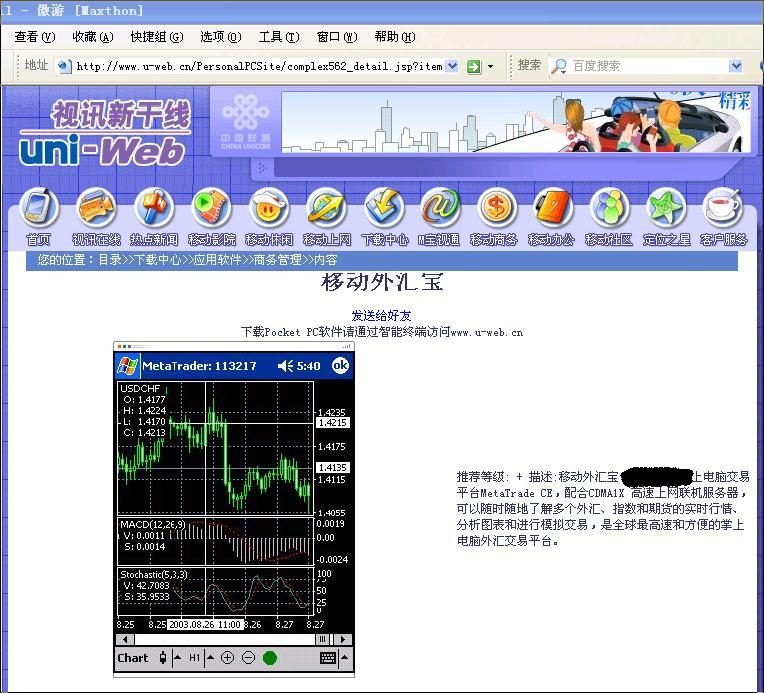Screen dimensions: 764x693
Task: Open the 视讯在线 camera icon
Action: 96,208
